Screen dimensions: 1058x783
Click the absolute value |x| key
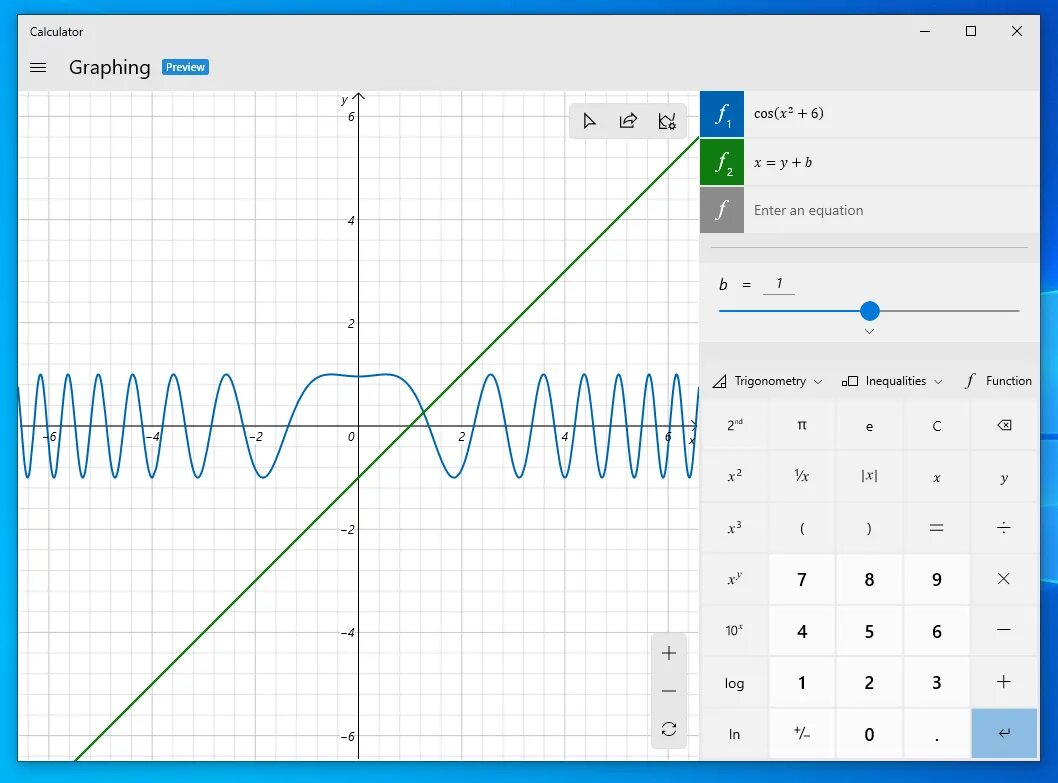point(869,477)
